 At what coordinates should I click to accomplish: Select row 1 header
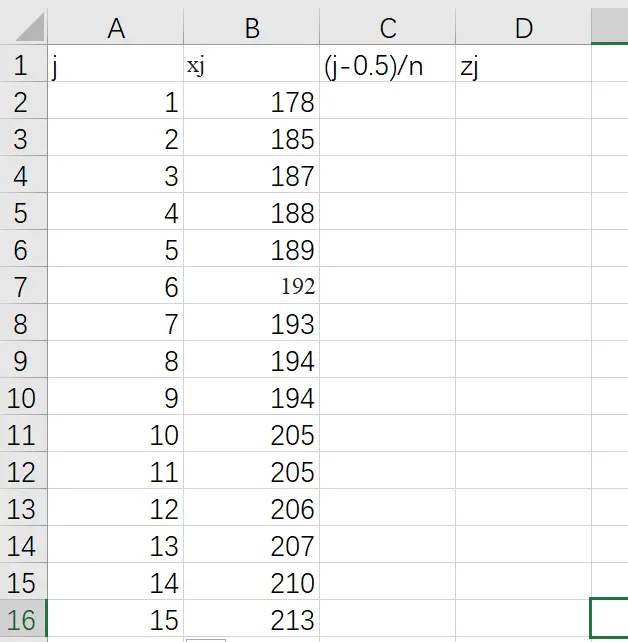coord(23,63)
